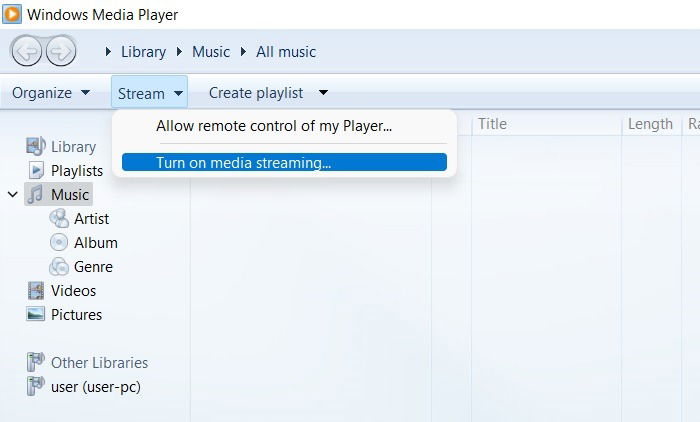Click the Videos filmstrip icon
This screenshot has width=700, height=422.
(x=36, y=291)
